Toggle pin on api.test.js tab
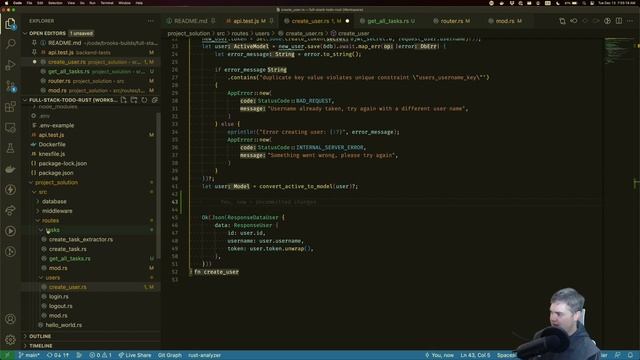 click(271, 21)
